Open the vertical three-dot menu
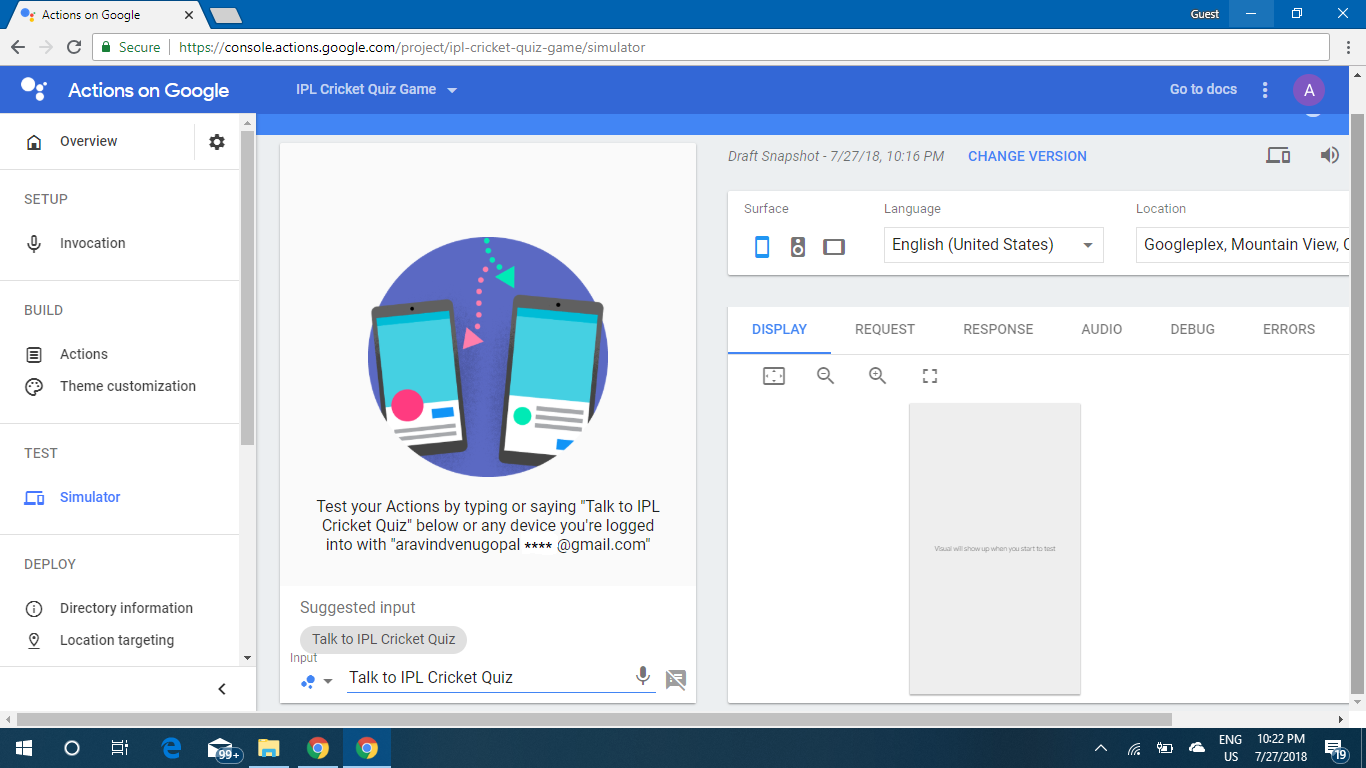The image size is (1366, 768). click(1265, 90)
